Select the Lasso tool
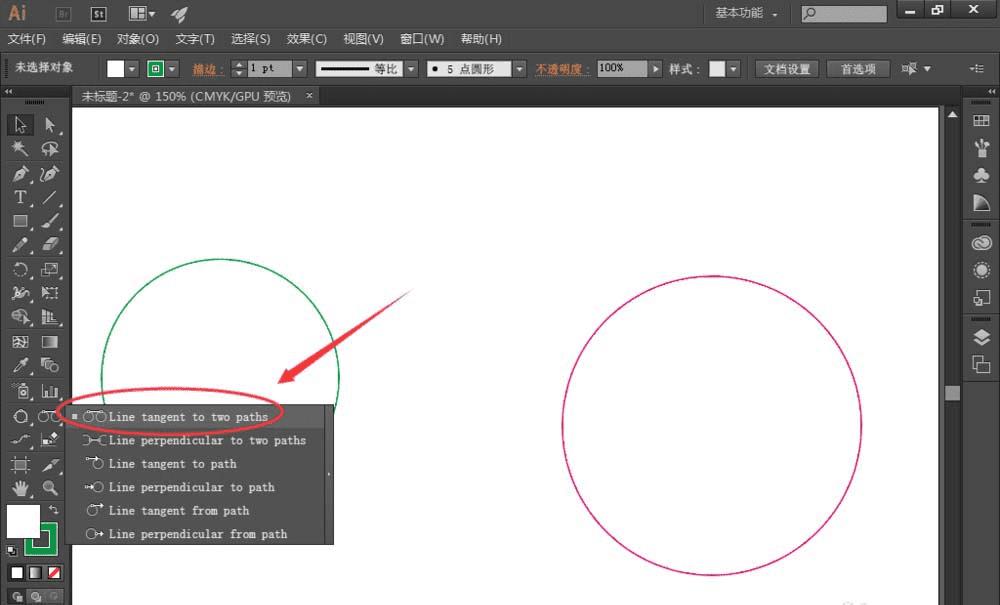Image resolution: width=1000 pixels, height=605 pixels. coord(50,149)
